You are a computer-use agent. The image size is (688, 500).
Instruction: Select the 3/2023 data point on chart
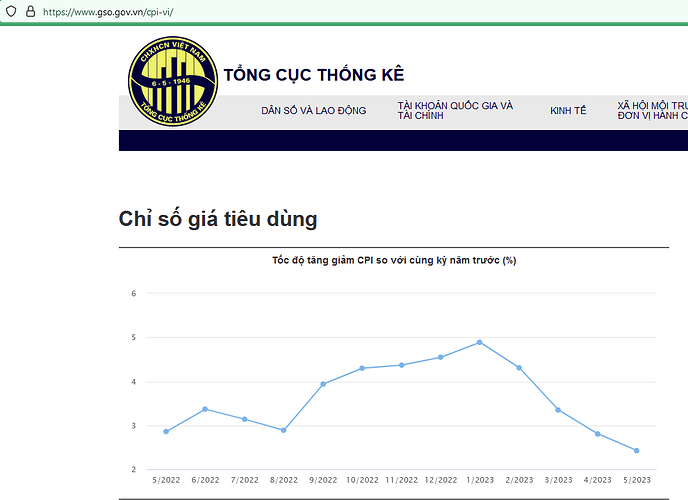pyautogui.click(x=558, y=410)
